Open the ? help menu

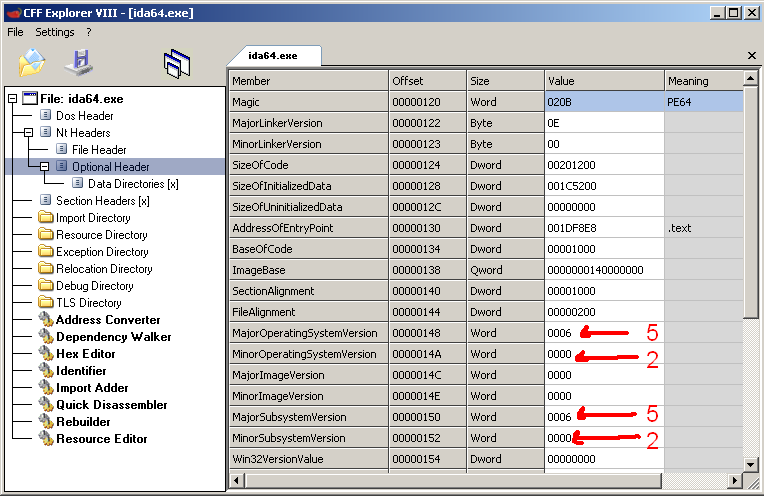89,32
